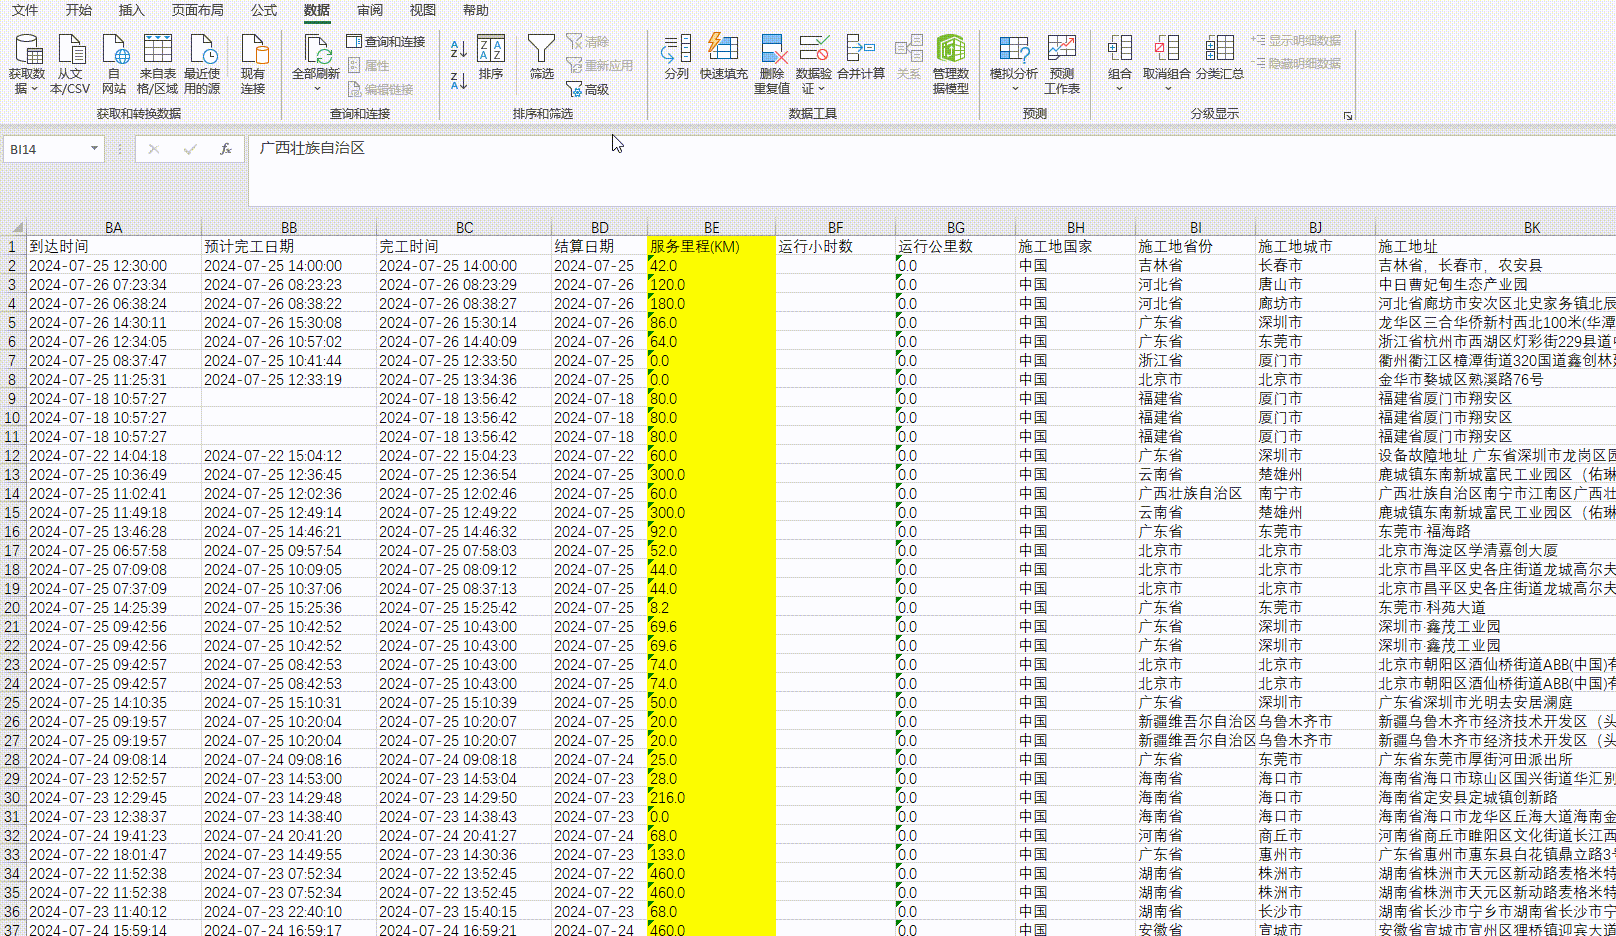This screenshot has width=1616, height=936.
Task: Click the formula bar confirm check icon
Action: coord(190,149)
